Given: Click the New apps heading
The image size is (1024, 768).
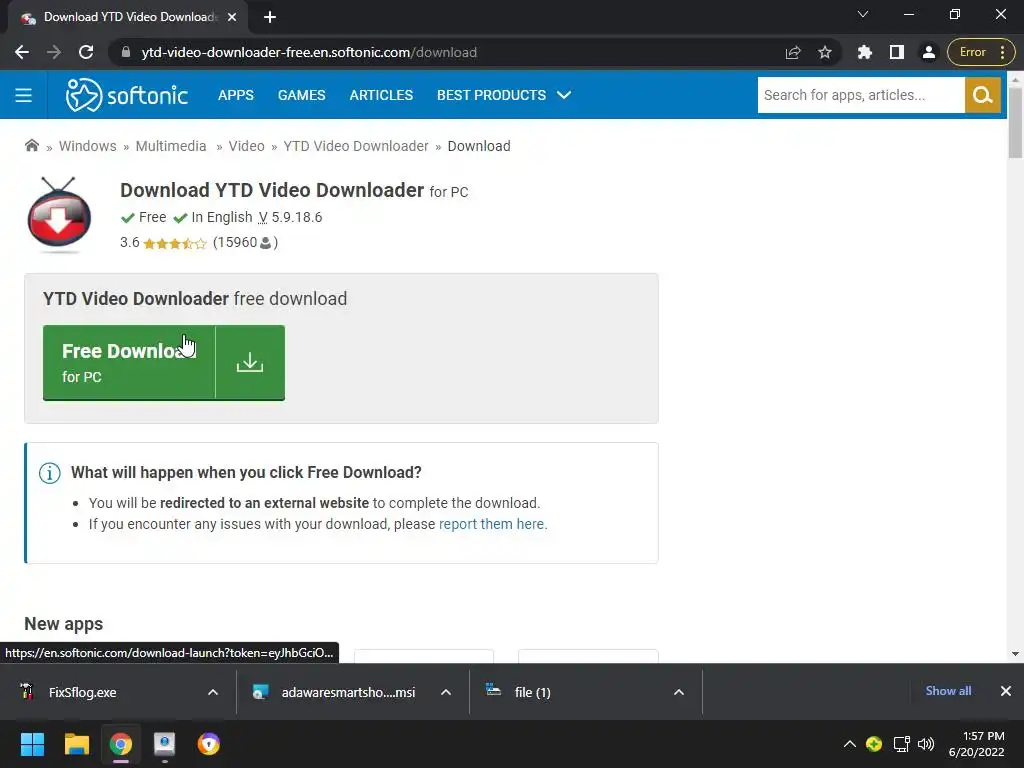Looking at the screenshot, I should tap(63, 624).
